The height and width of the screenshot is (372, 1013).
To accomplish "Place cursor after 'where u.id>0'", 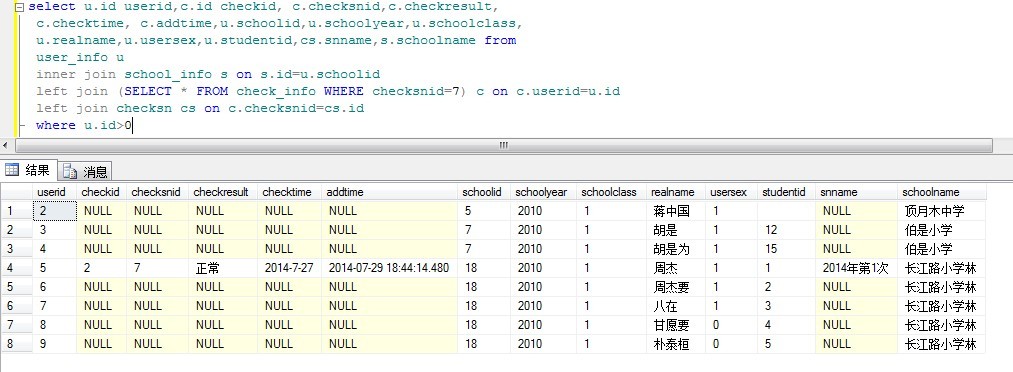I will tap(132, 125).
